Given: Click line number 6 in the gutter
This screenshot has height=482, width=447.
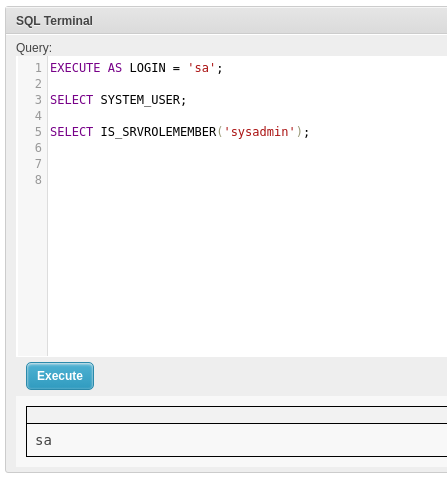Looking at the screenshot, I should [38, 148].
